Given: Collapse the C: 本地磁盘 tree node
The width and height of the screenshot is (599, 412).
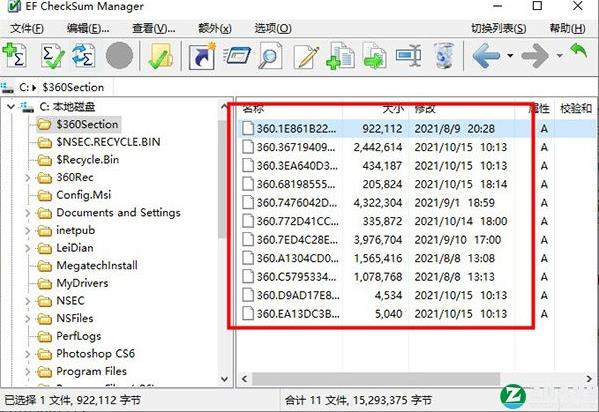Looking at the screenshot, I should coord(11,107).
